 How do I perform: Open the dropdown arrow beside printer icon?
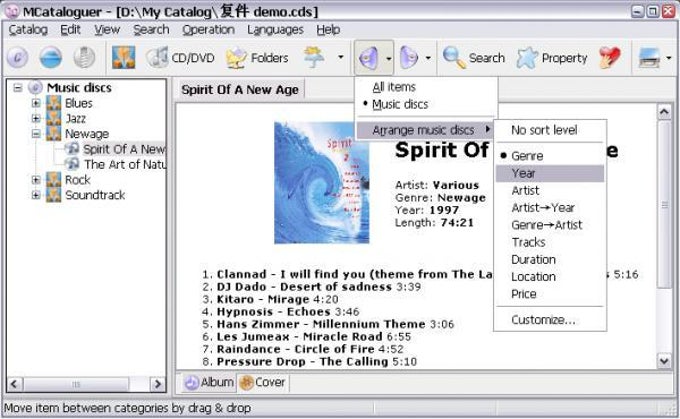pyautogui.click(x=669, y=58)
